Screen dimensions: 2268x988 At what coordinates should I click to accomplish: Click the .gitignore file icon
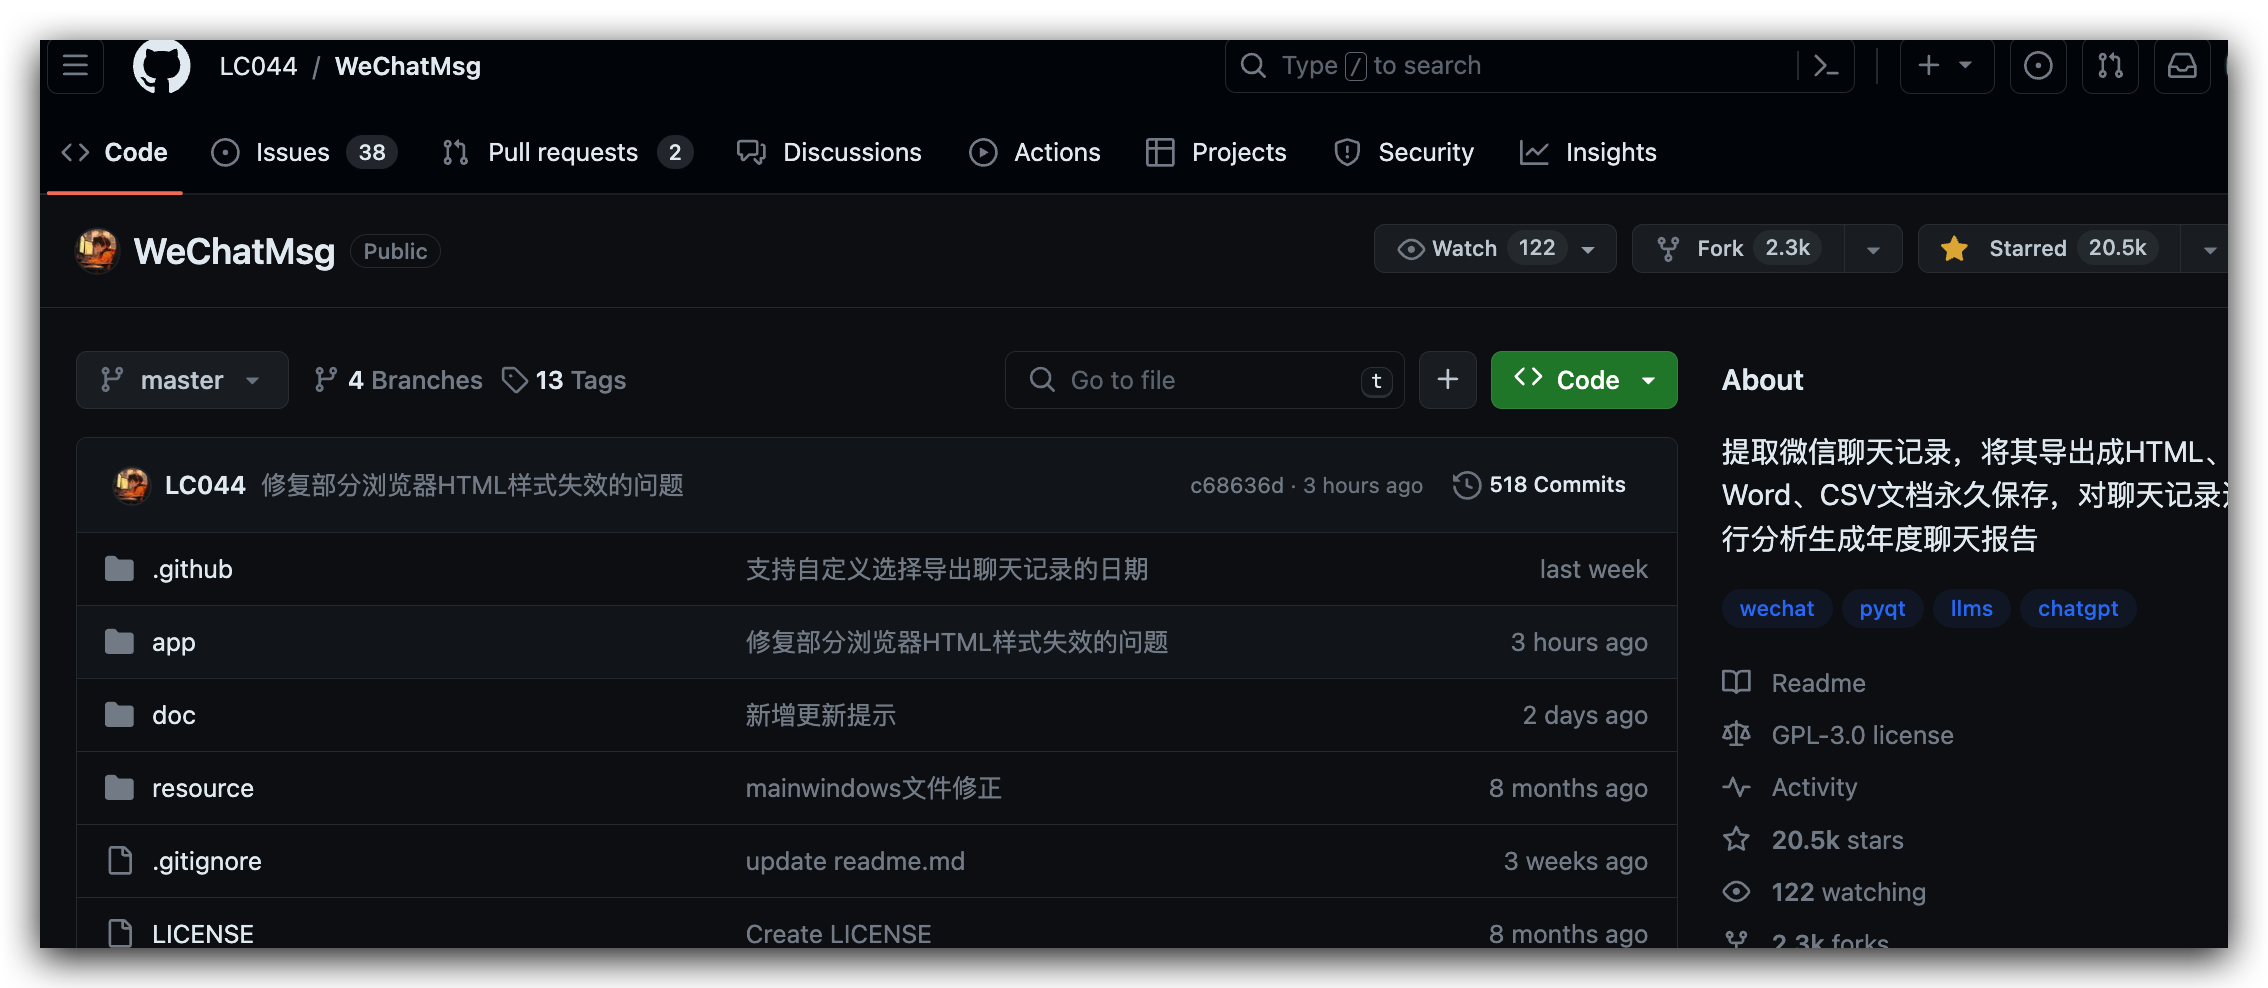pos(120,861)
